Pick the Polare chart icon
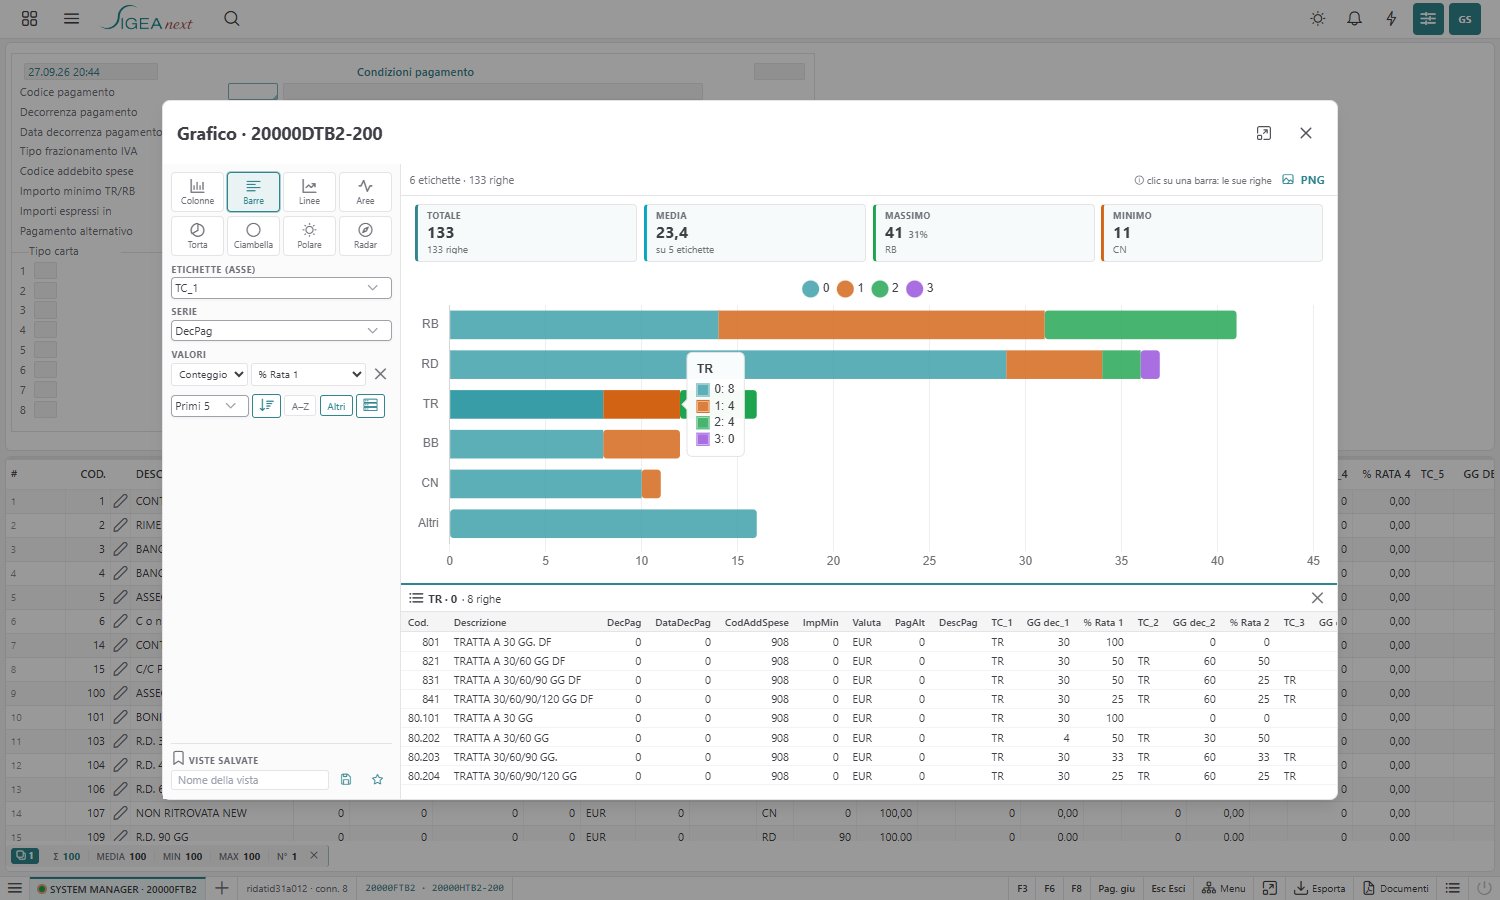The width and height of the screenshot is (1500, 900). click(x=309, y=236)
